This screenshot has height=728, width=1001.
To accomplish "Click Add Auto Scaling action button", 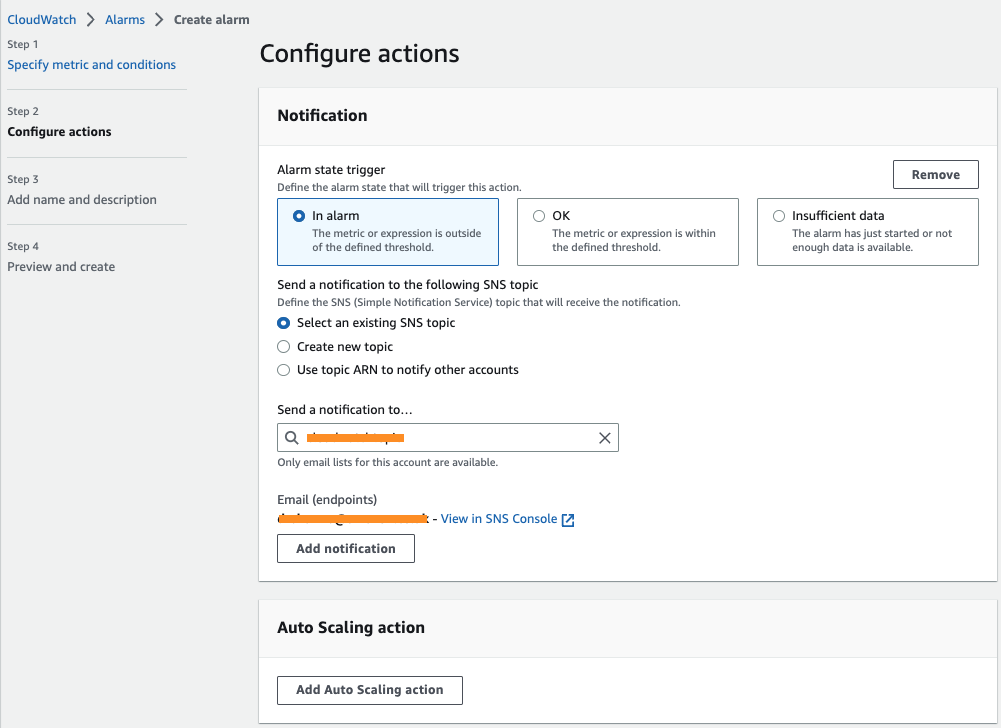I will 369,690.
